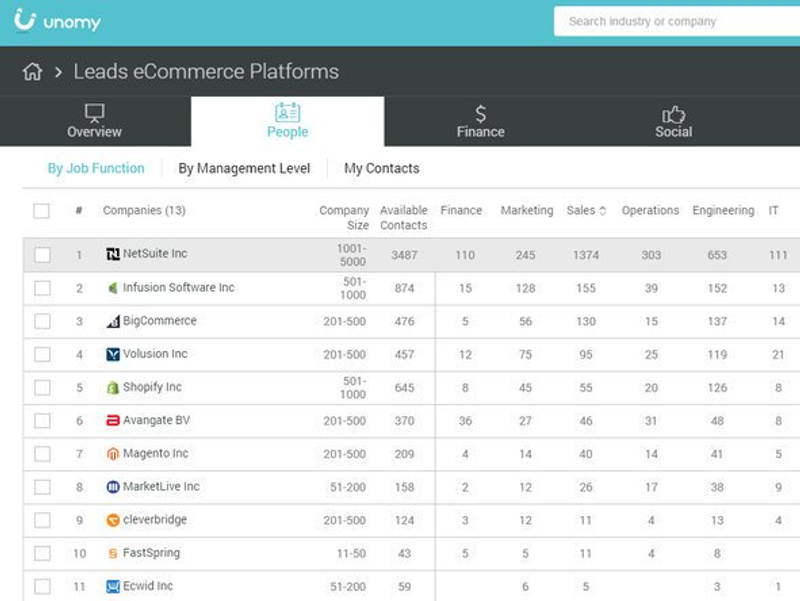Screen dimensions: 800x601
Task: Open the FastSpring company link
Action: tap(152, 553)
